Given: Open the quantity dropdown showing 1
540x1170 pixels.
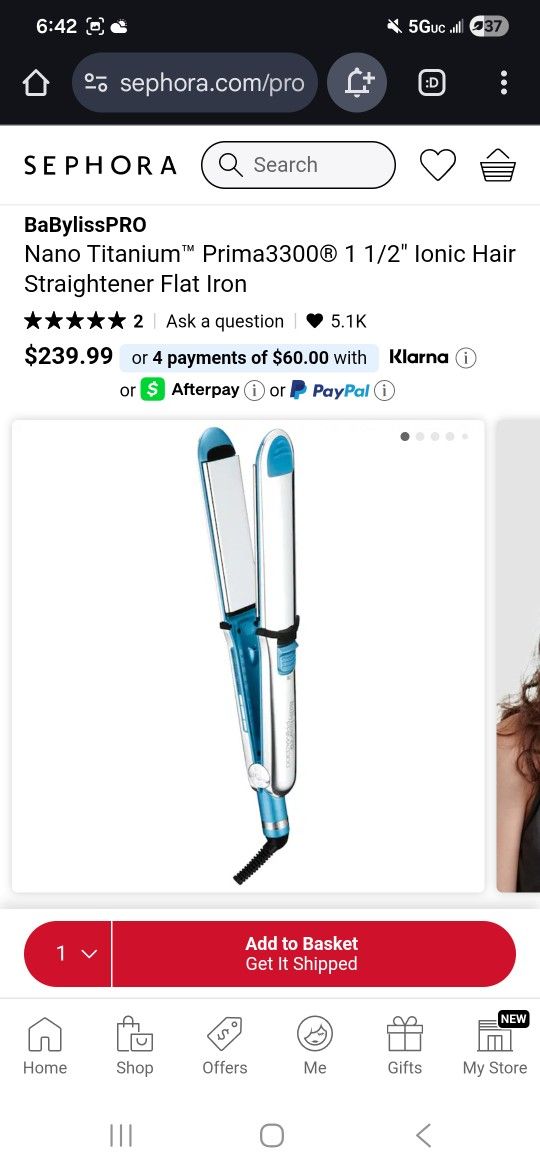Looking at the screenshot, I should (68, 954).
